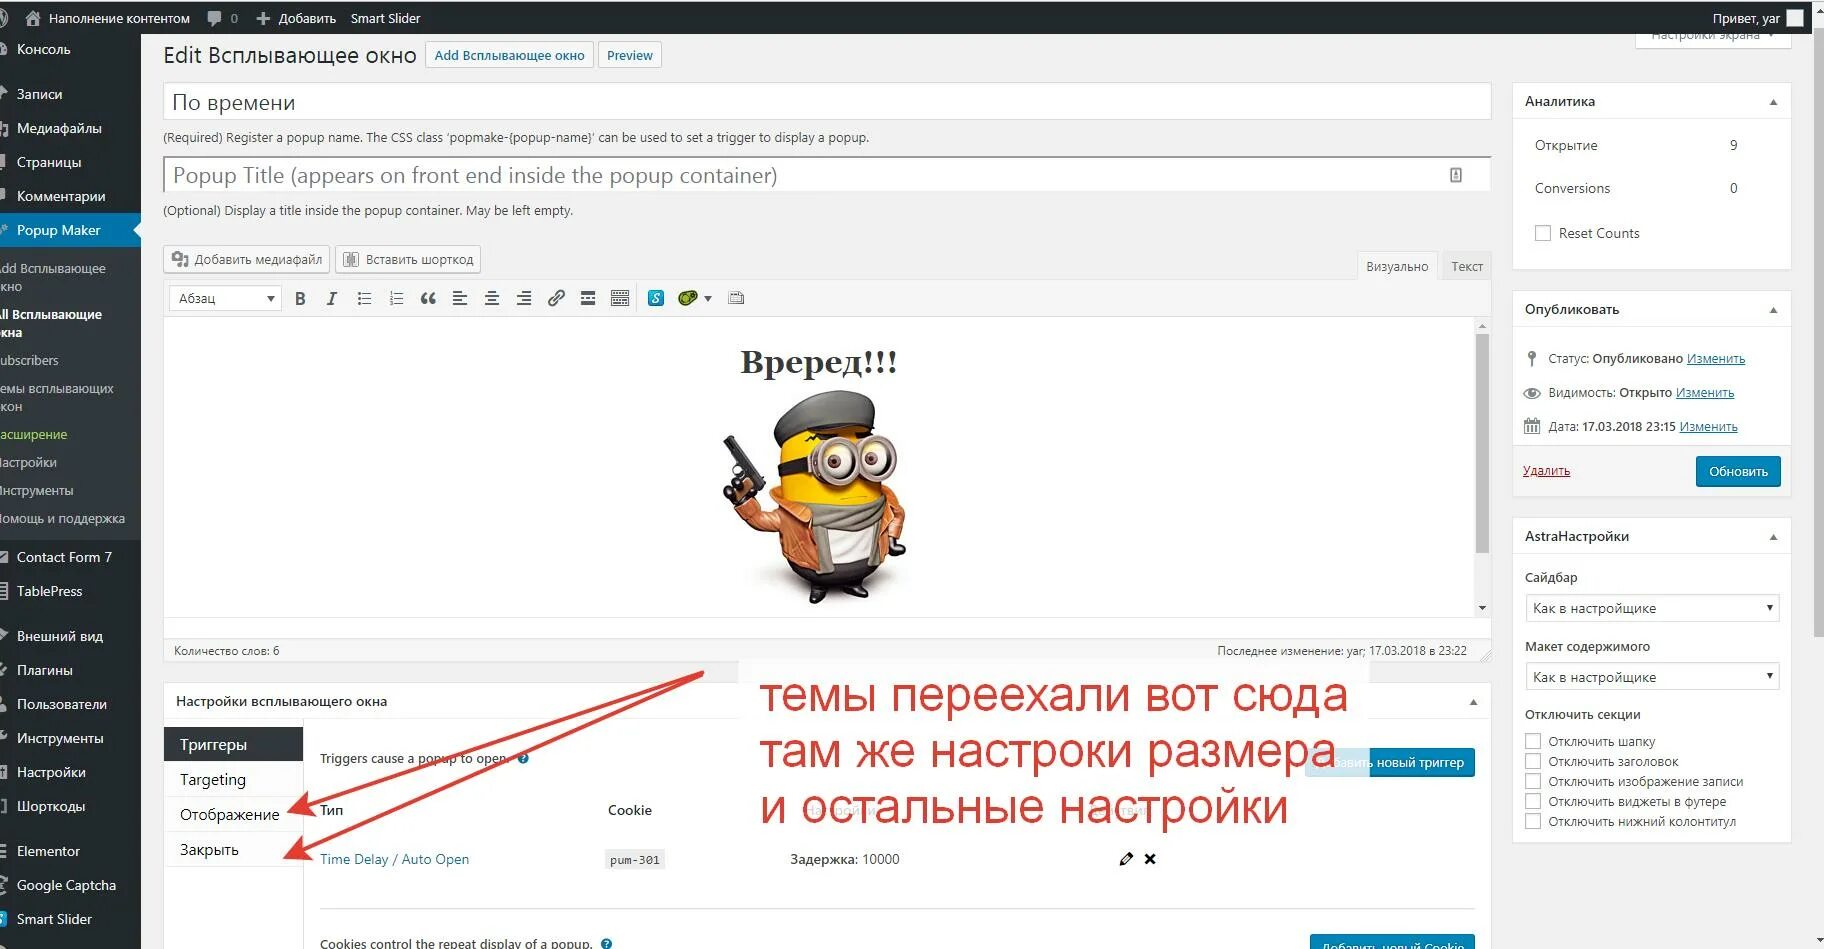Click the Обновить button
Viewport: 1824px width, 949px height.
coord(1738,471)
